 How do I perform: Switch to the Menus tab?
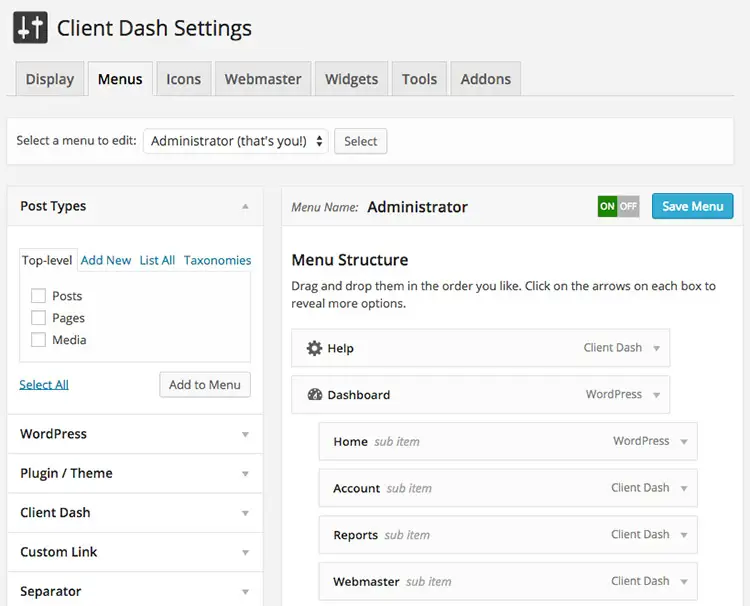click(x=120, y=79)
